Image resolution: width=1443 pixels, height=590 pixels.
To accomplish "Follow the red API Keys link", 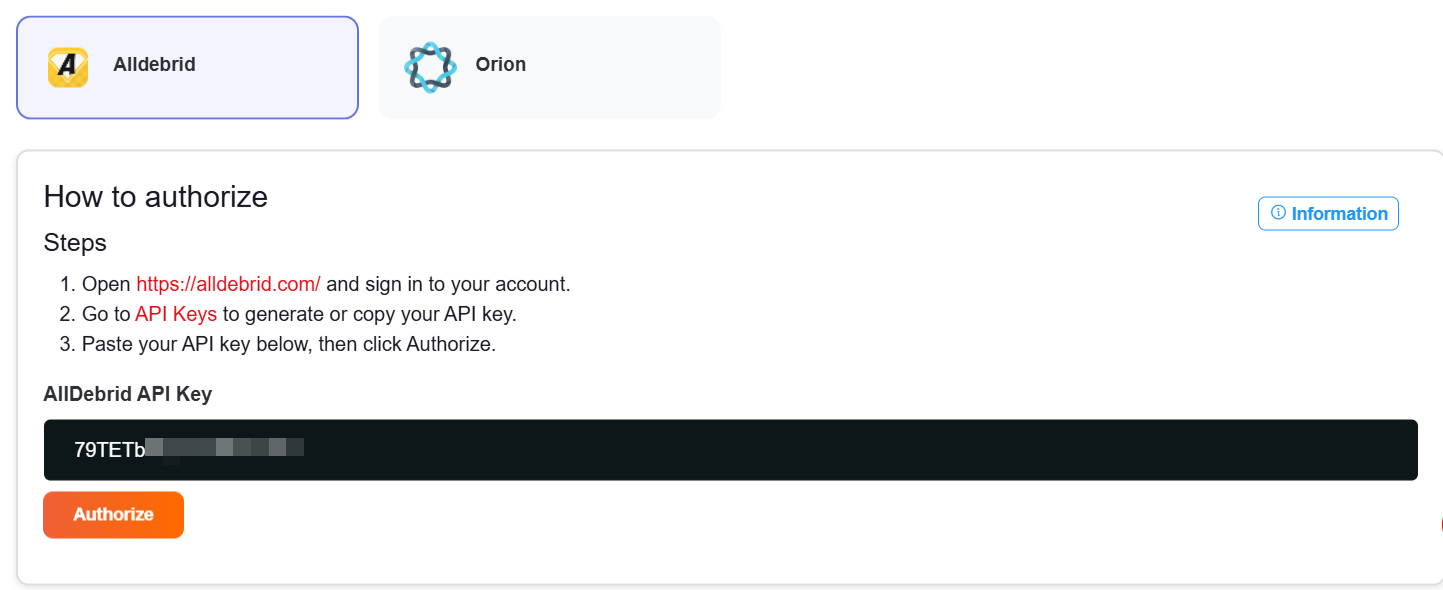I will (176, 314).
